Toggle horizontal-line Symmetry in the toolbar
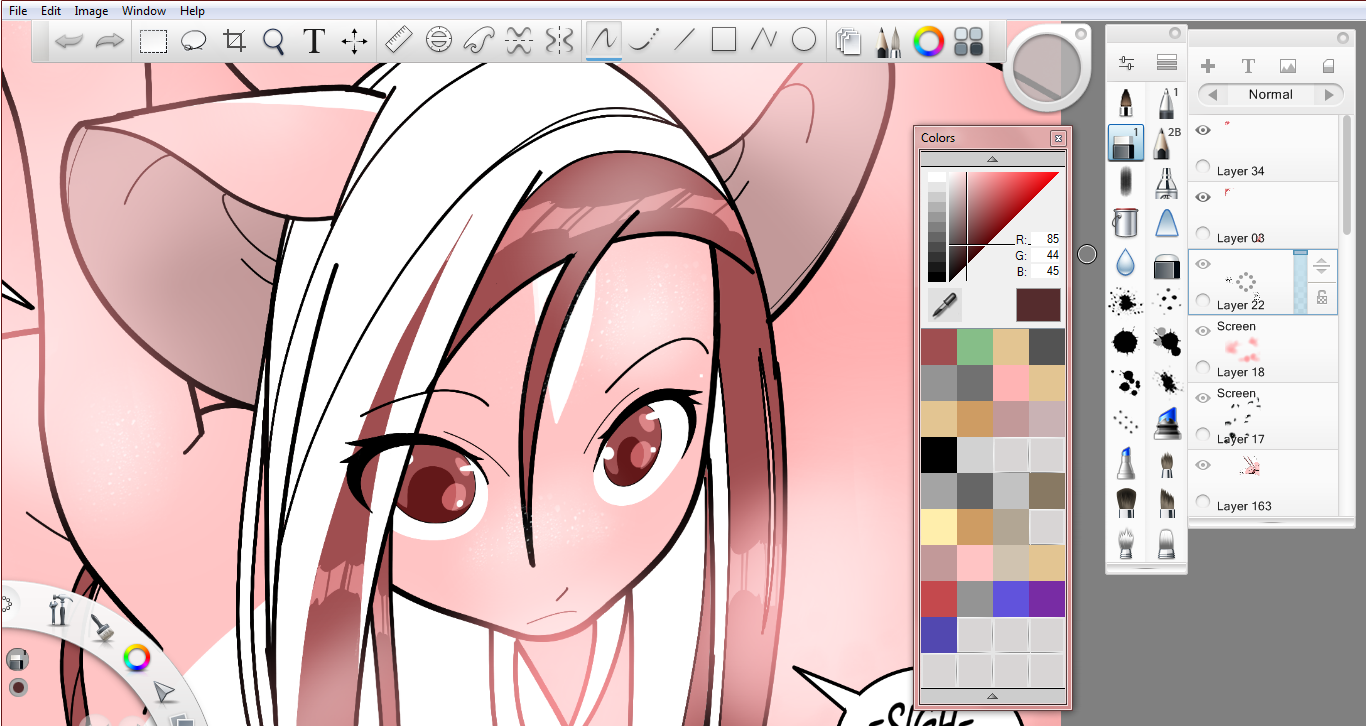This screenshot has width=1366, height=726. tap(518, 41)
